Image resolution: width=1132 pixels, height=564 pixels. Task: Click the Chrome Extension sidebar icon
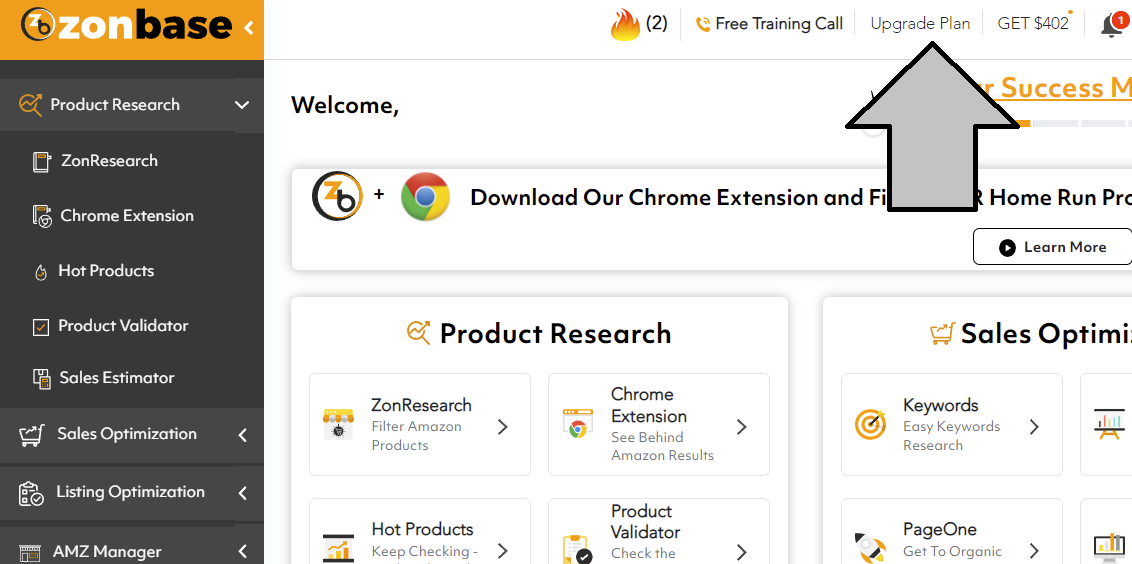click(x=42, y=216)
